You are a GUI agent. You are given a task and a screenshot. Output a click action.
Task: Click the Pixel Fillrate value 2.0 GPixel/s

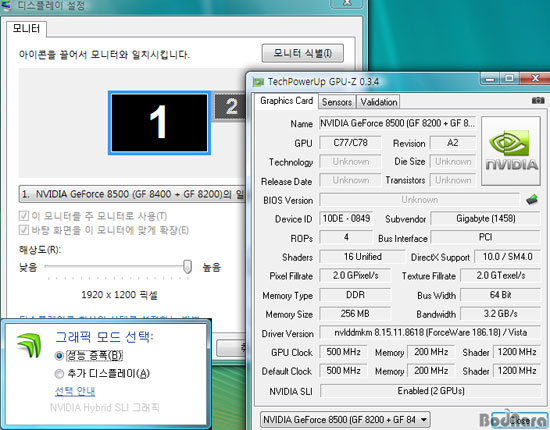click(x=355, y=276)
